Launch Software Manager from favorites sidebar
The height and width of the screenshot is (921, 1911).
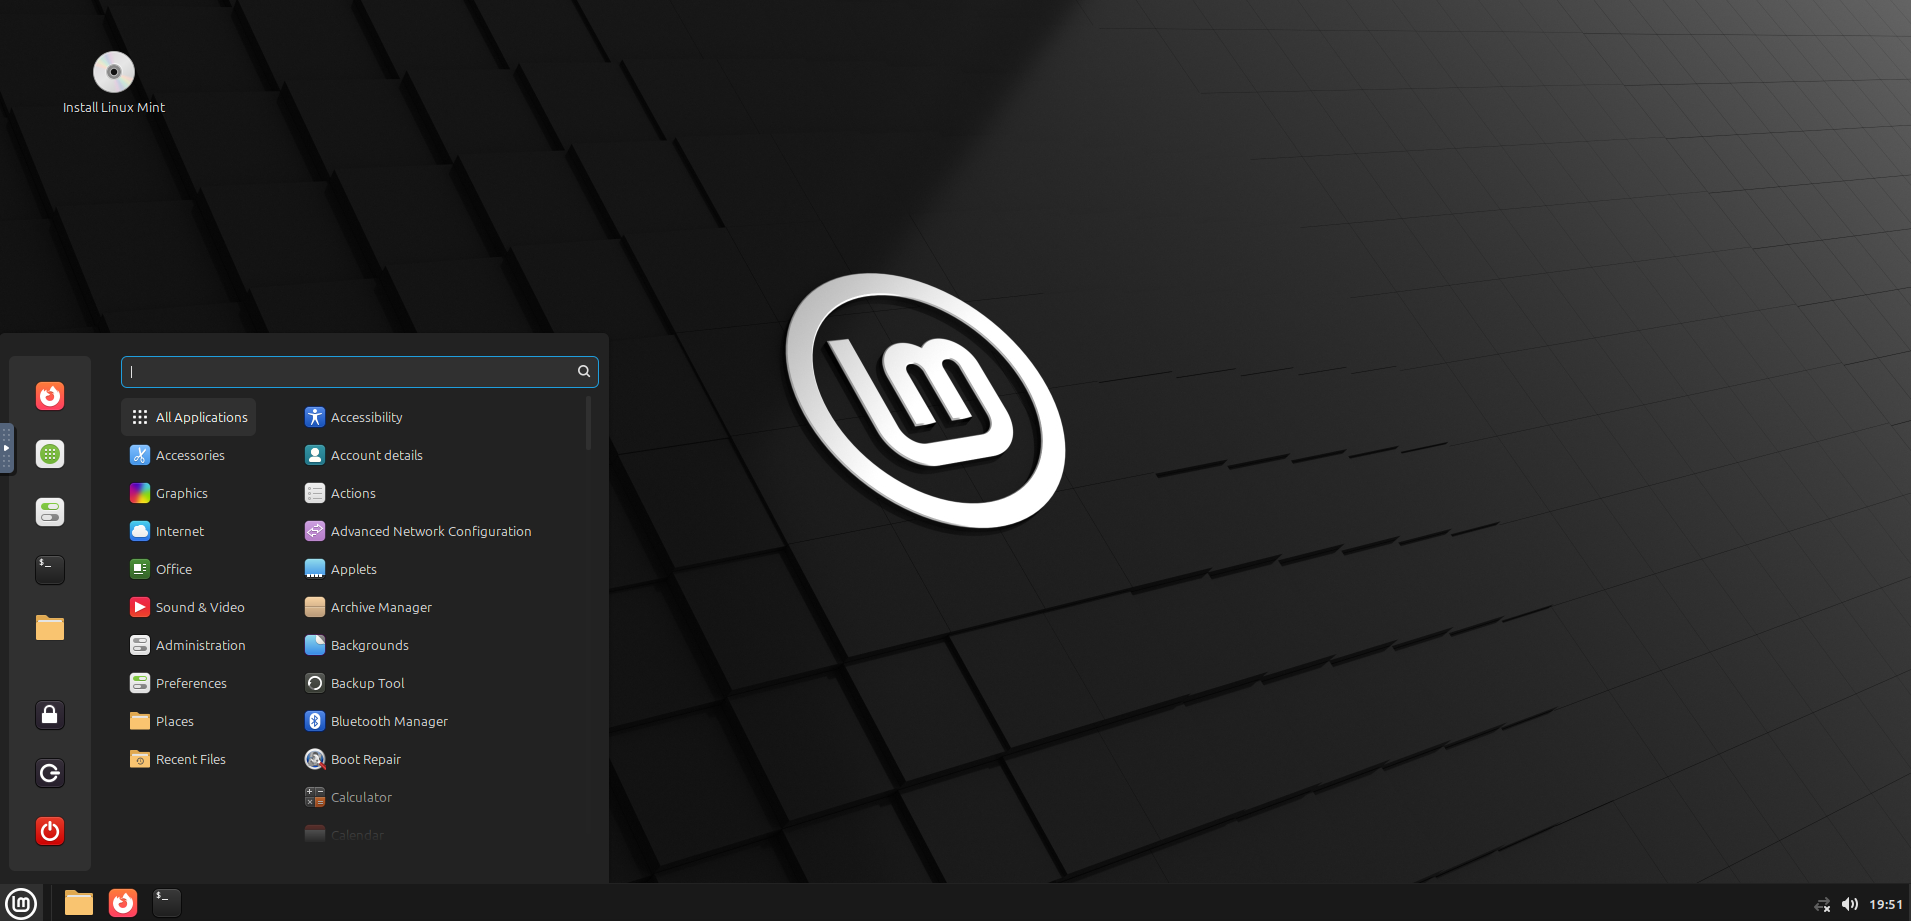pos(50,454)
